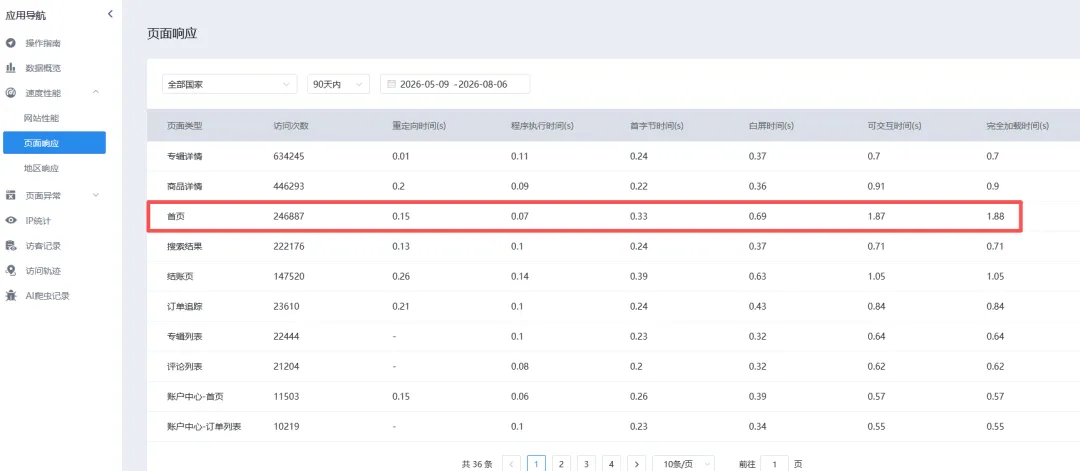The width and height of the screenshot is (1080, 471).
Task: Click the 2026-05-09 - 2026-08-06 date range field
Action: [x=455, y=84]
